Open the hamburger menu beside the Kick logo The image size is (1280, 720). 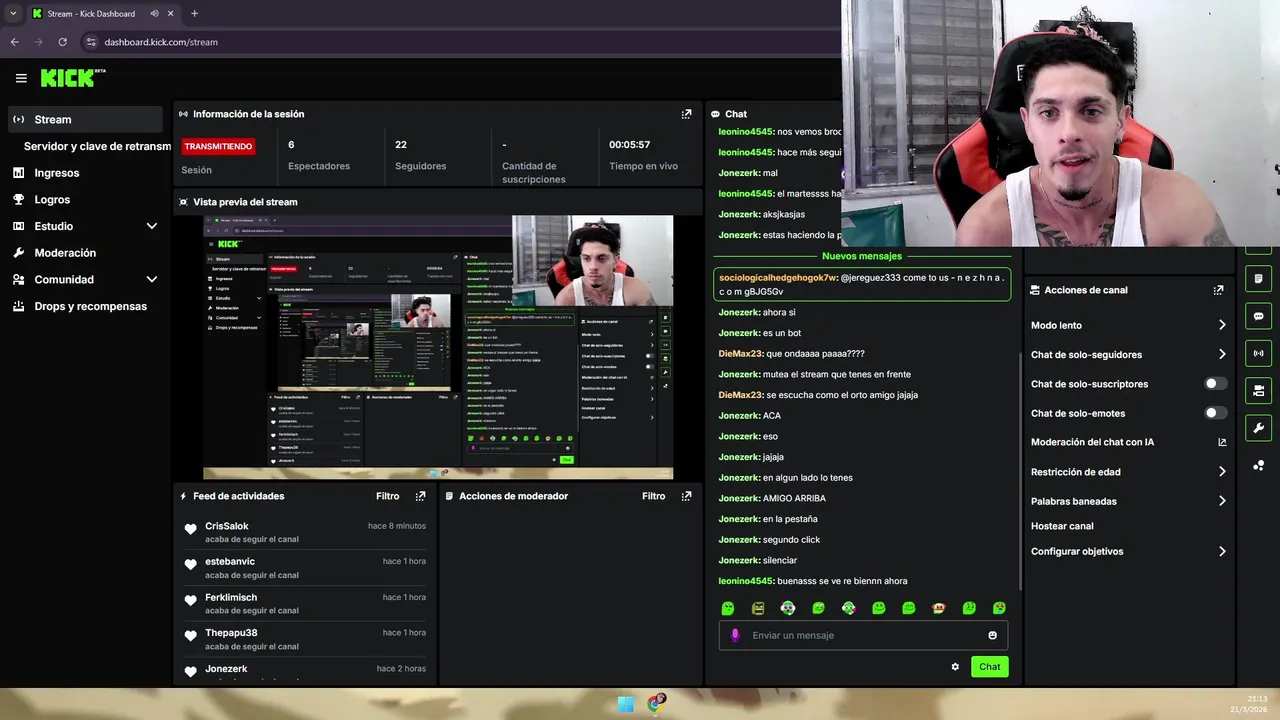point(21,78)
